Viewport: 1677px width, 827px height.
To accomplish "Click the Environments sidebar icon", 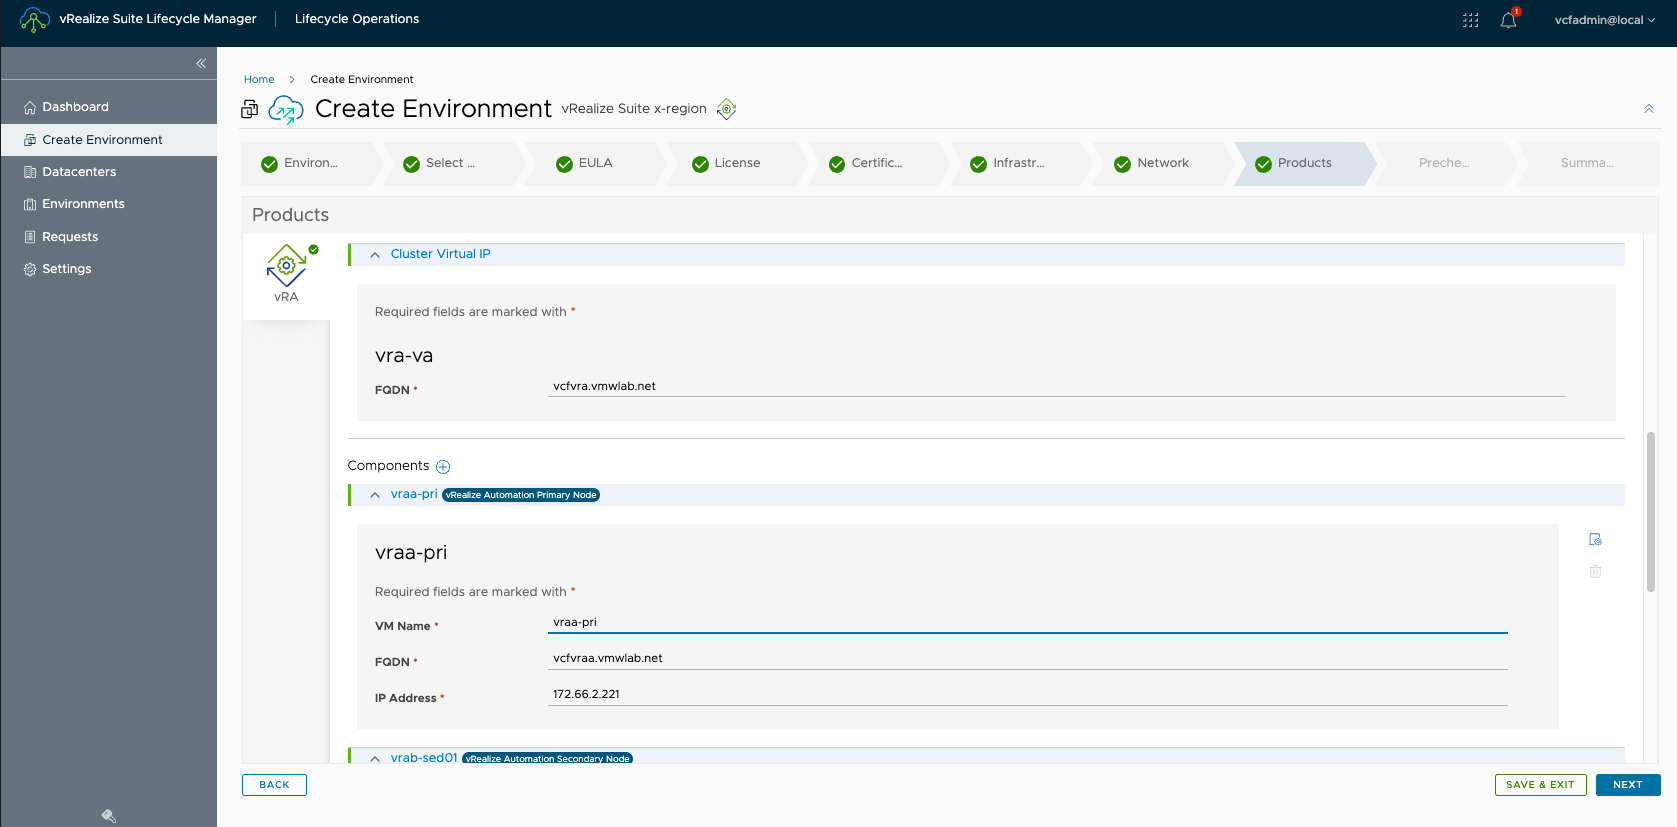I will (x=30, y=204).
